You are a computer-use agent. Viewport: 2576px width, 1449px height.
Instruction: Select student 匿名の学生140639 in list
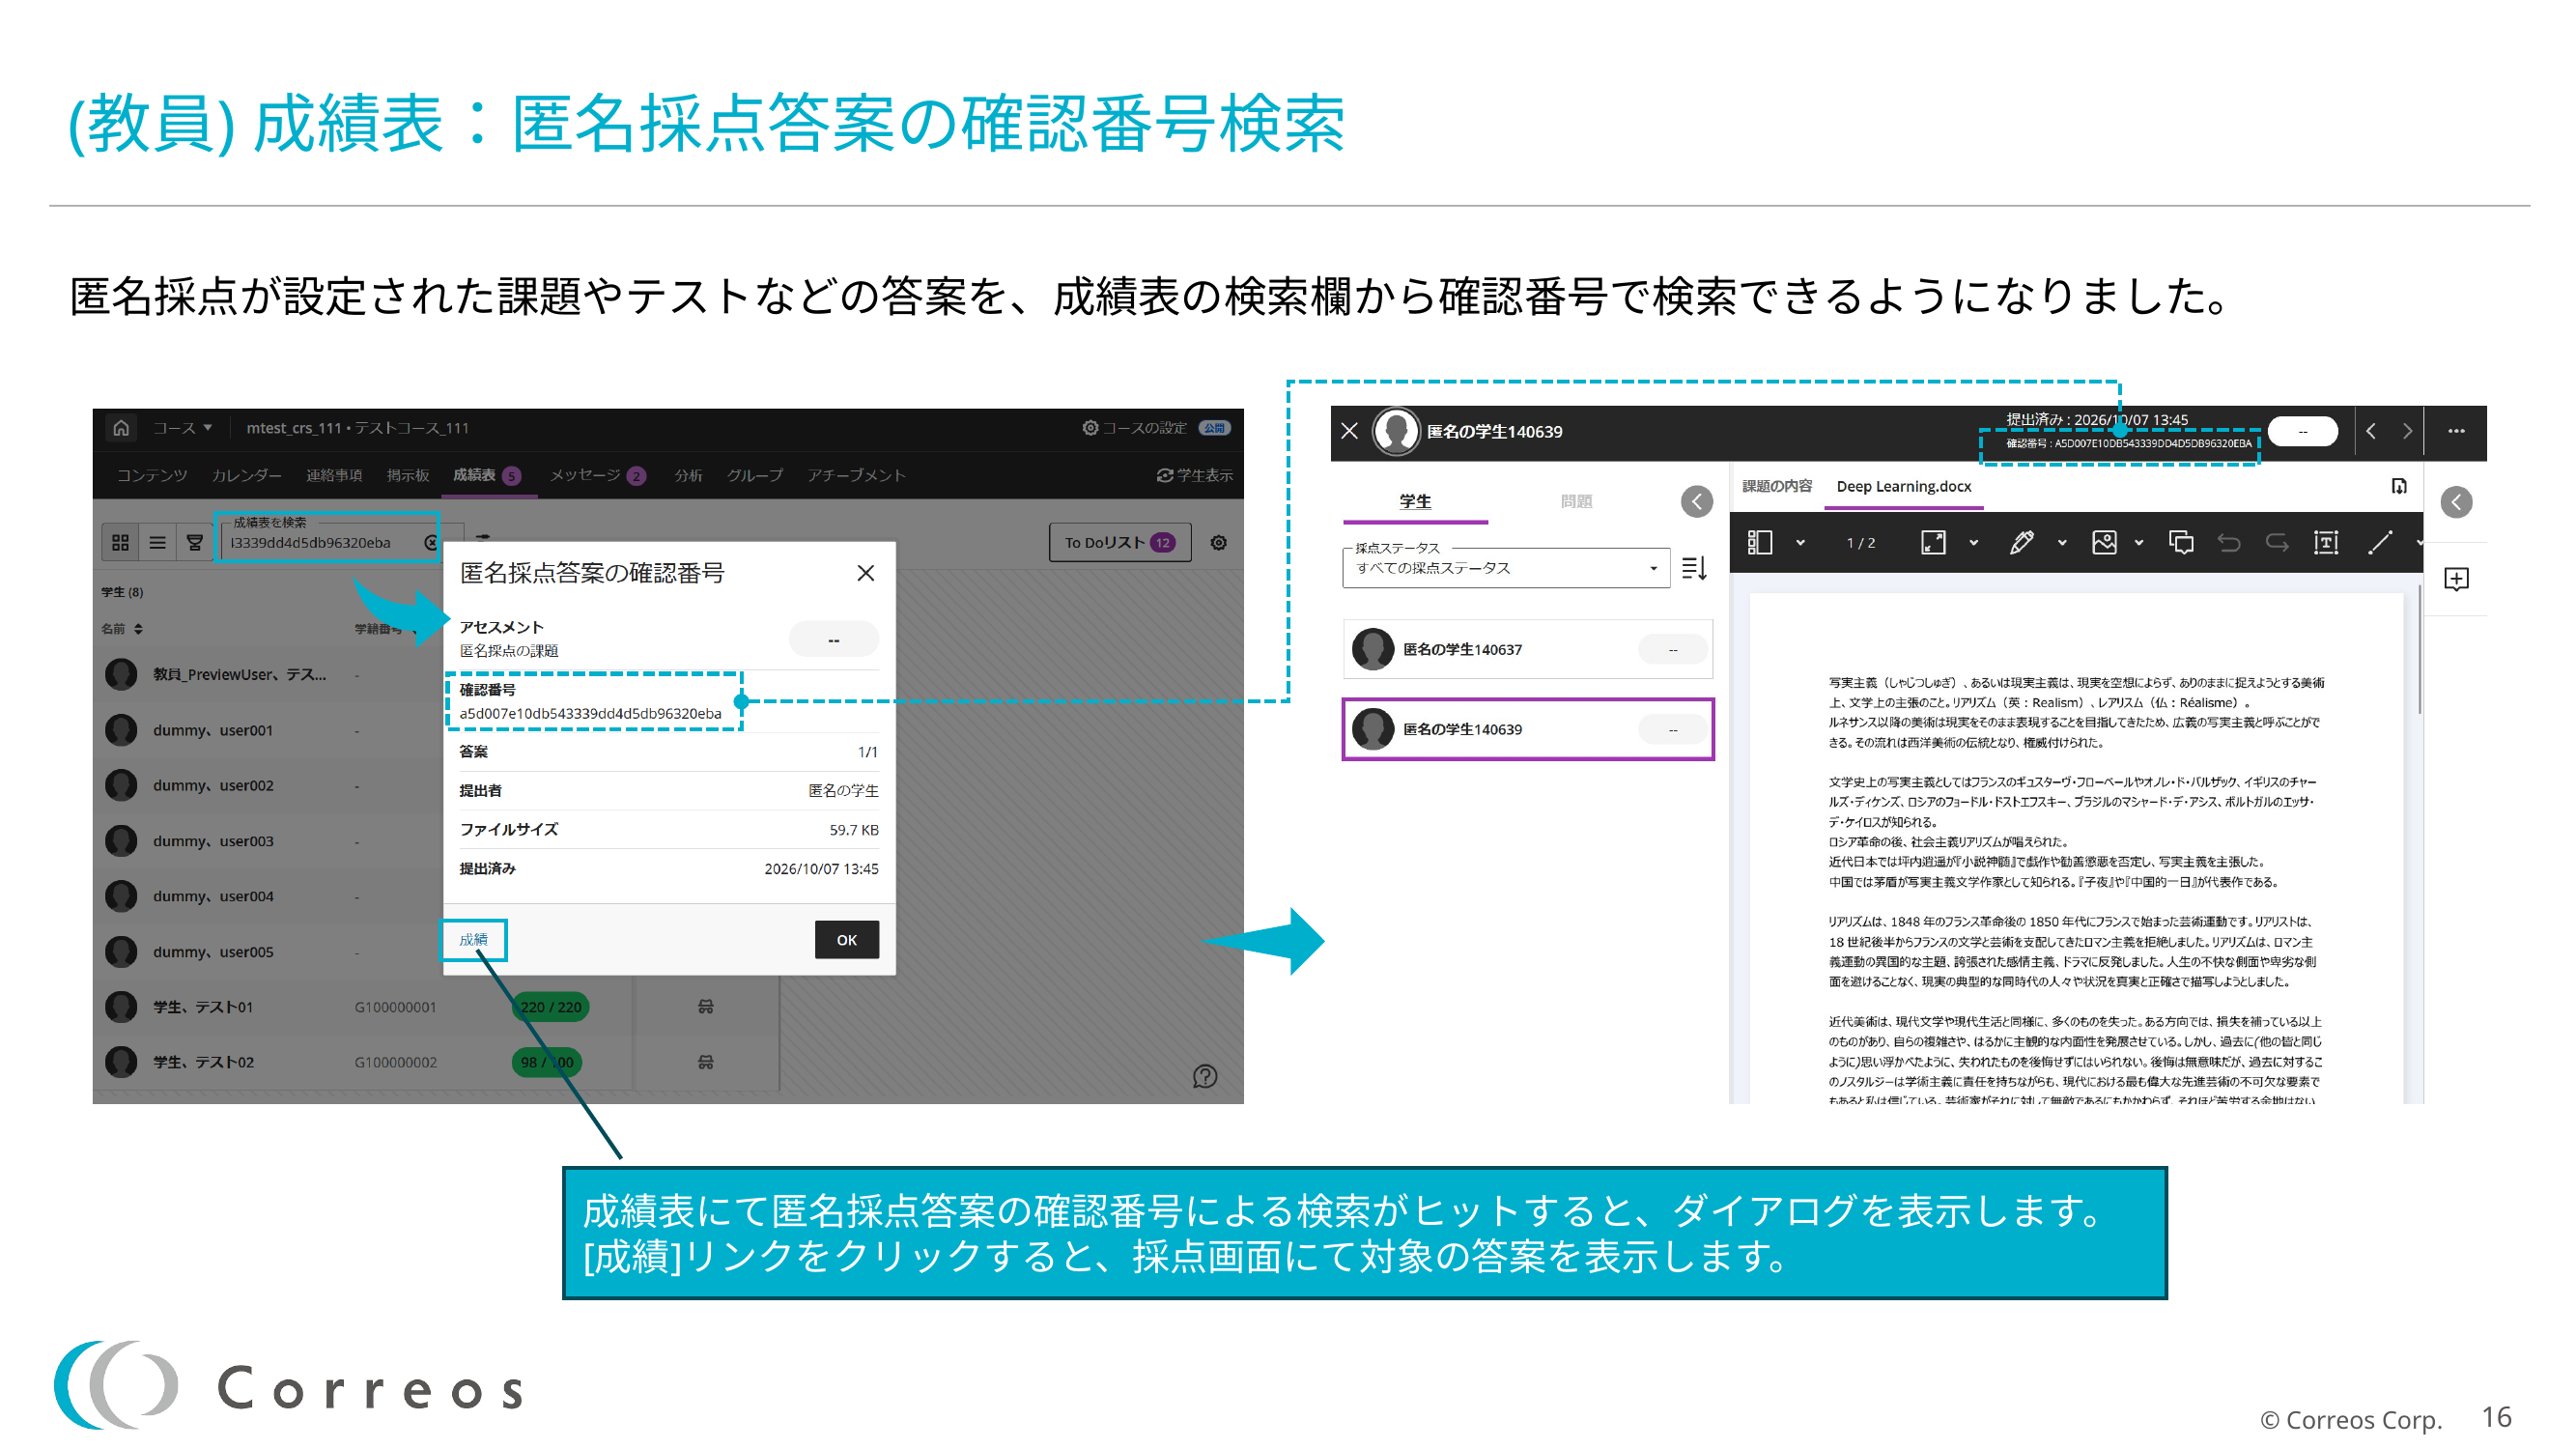click(1527, 729)
